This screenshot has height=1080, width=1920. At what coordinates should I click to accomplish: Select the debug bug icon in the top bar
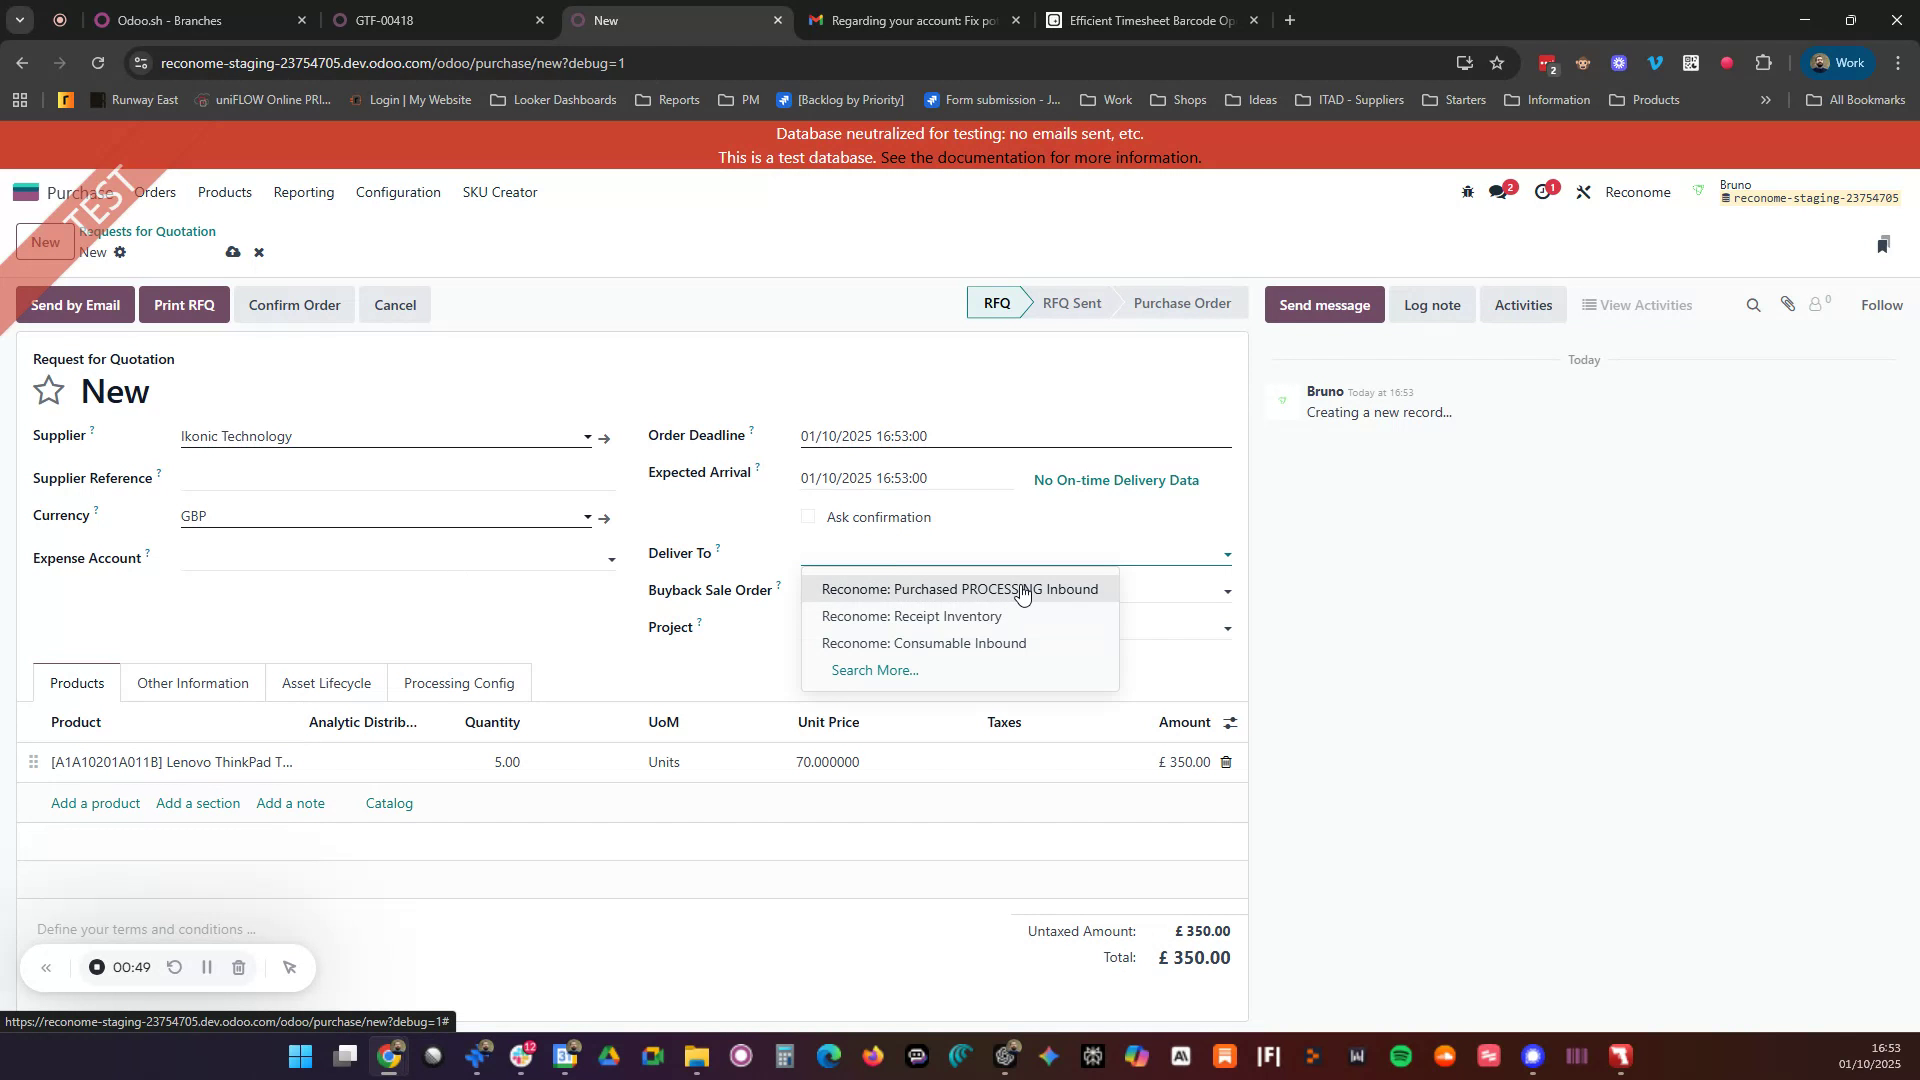pyautogui.click(x=1467, y=191)
